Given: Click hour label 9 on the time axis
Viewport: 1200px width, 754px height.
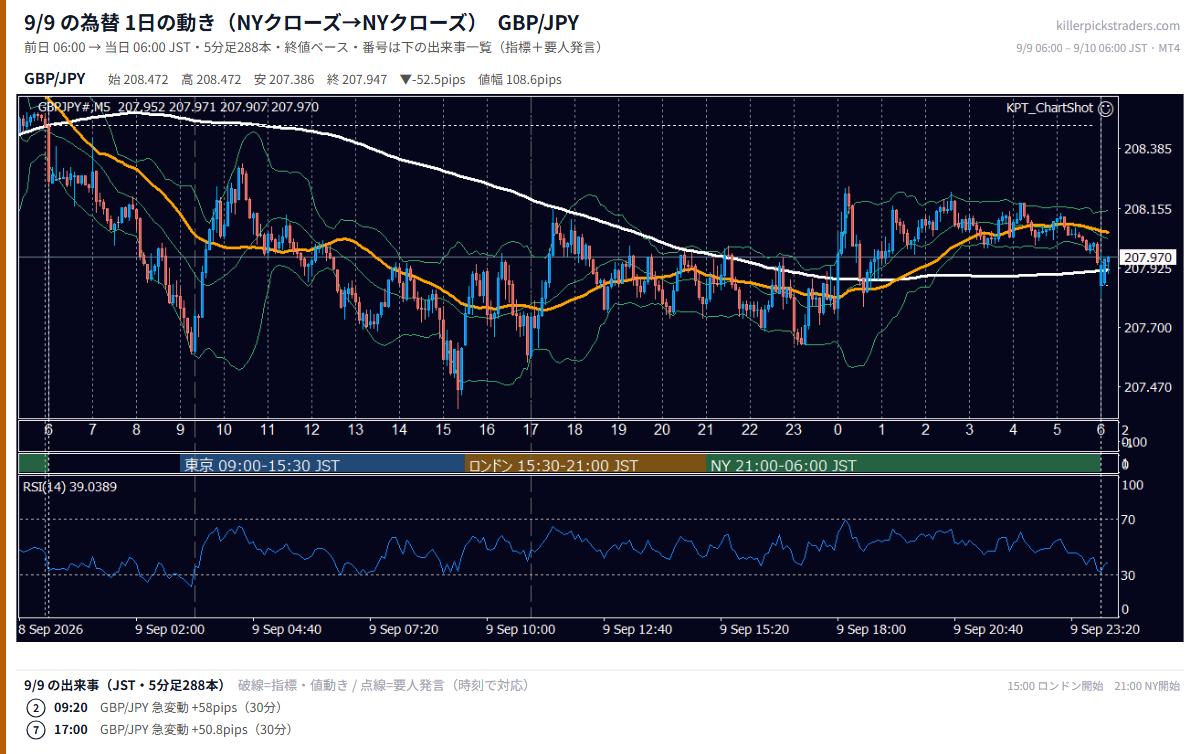Looking at the screenshot, I should click(181, 430).
